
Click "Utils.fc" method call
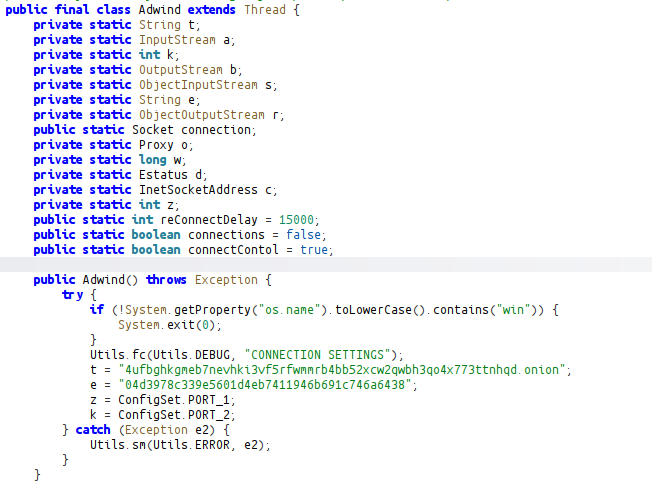(x=117, y=355)
